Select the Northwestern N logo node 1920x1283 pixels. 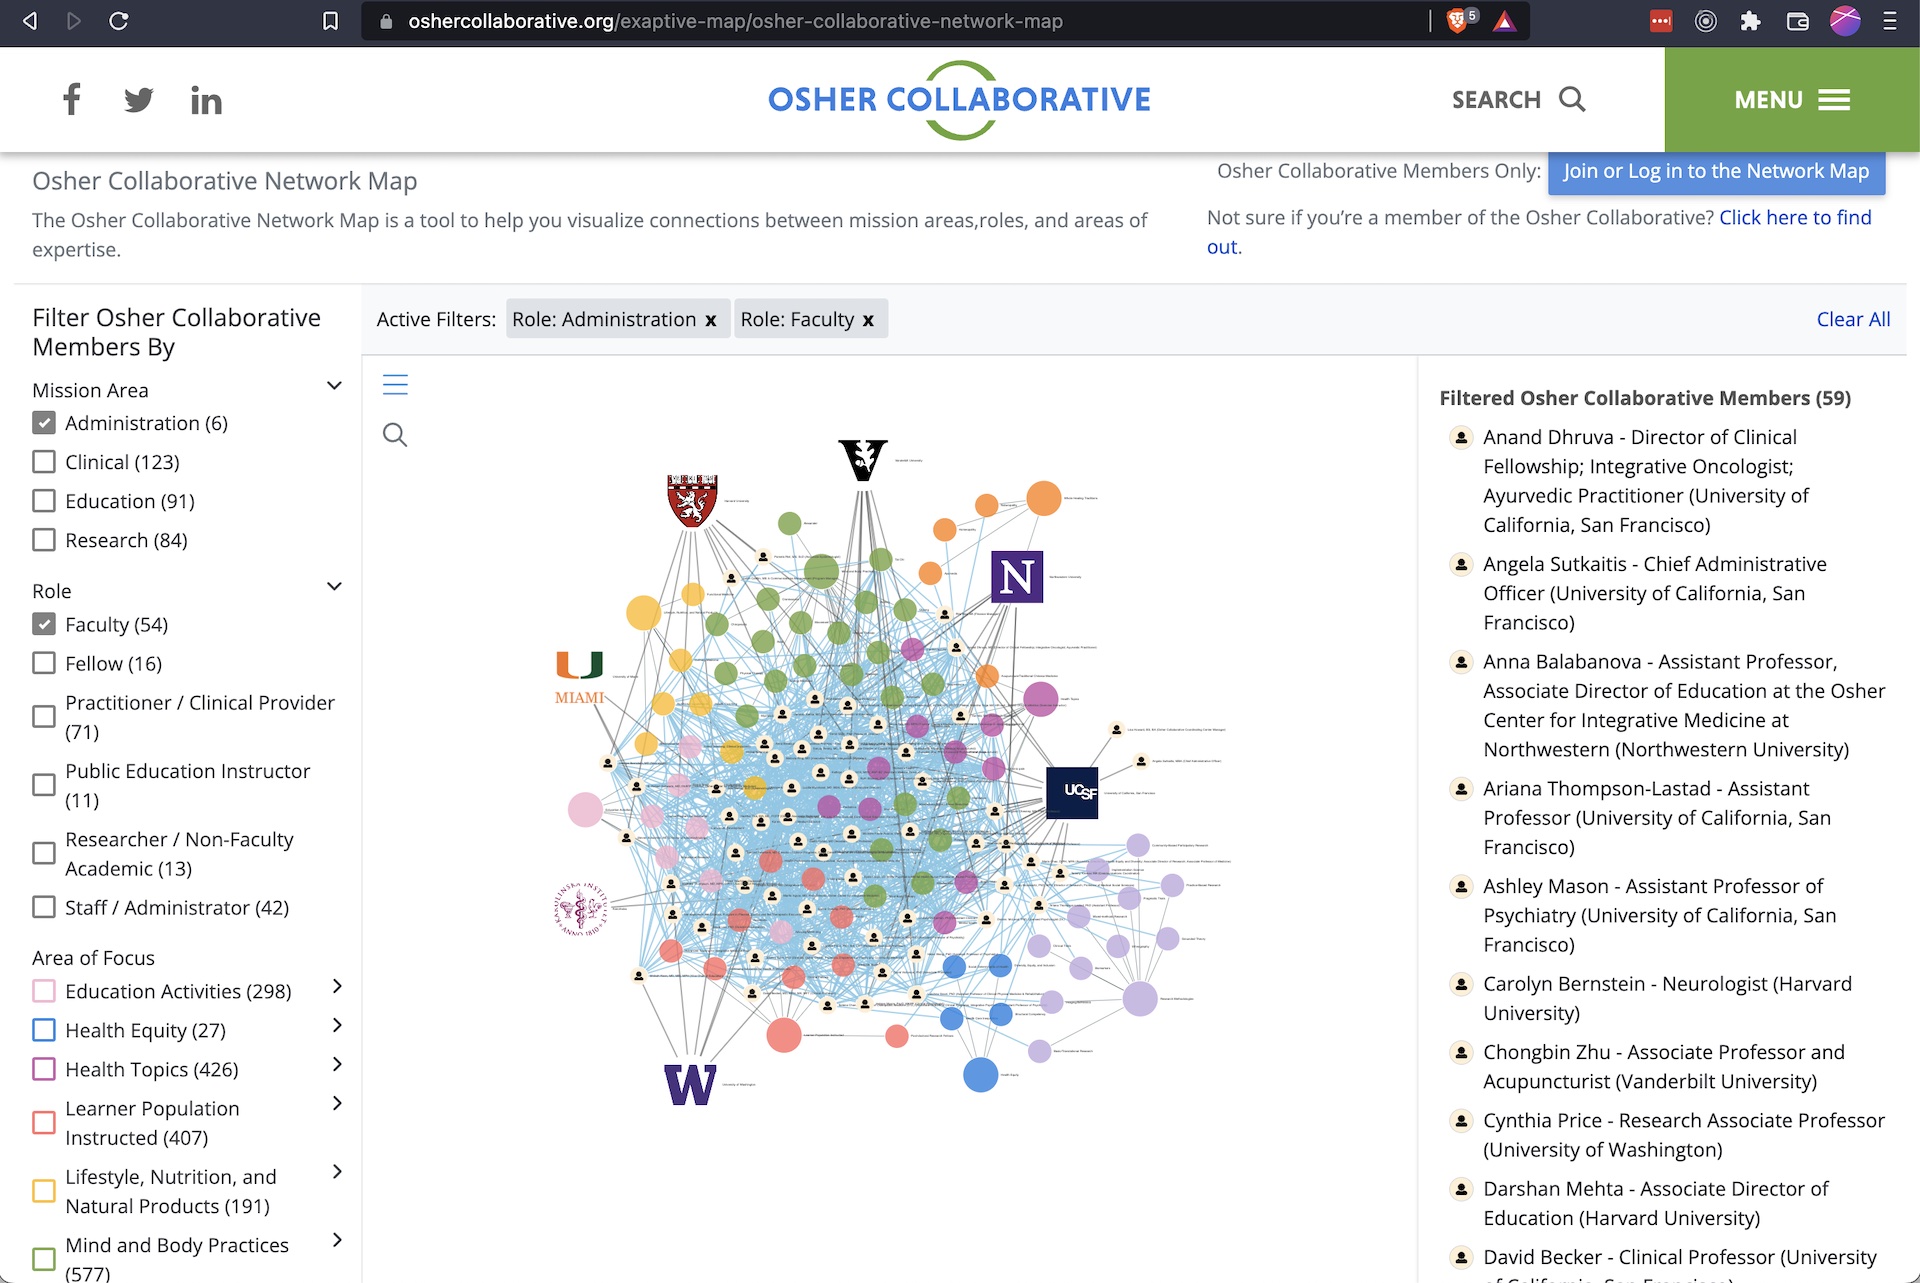[1017, 577]
